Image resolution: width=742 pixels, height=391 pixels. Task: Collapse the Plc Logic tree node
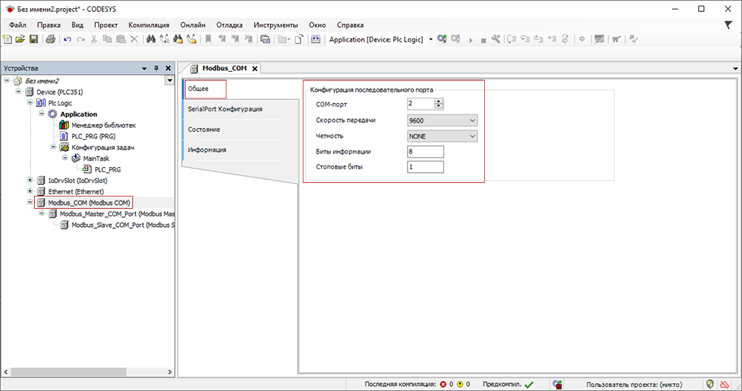click(30, 102)
